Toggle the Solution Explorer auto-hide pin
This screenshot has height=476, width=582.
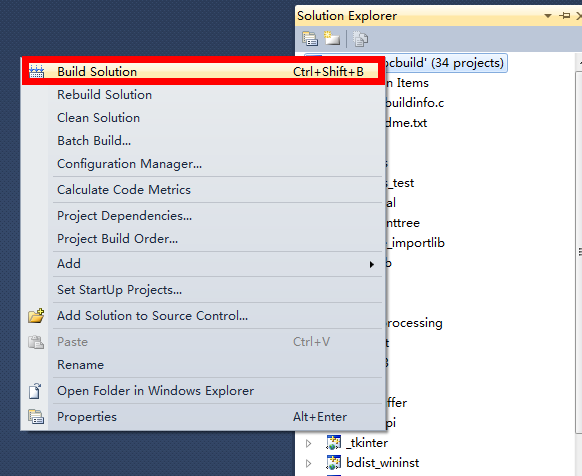(565, 16)
